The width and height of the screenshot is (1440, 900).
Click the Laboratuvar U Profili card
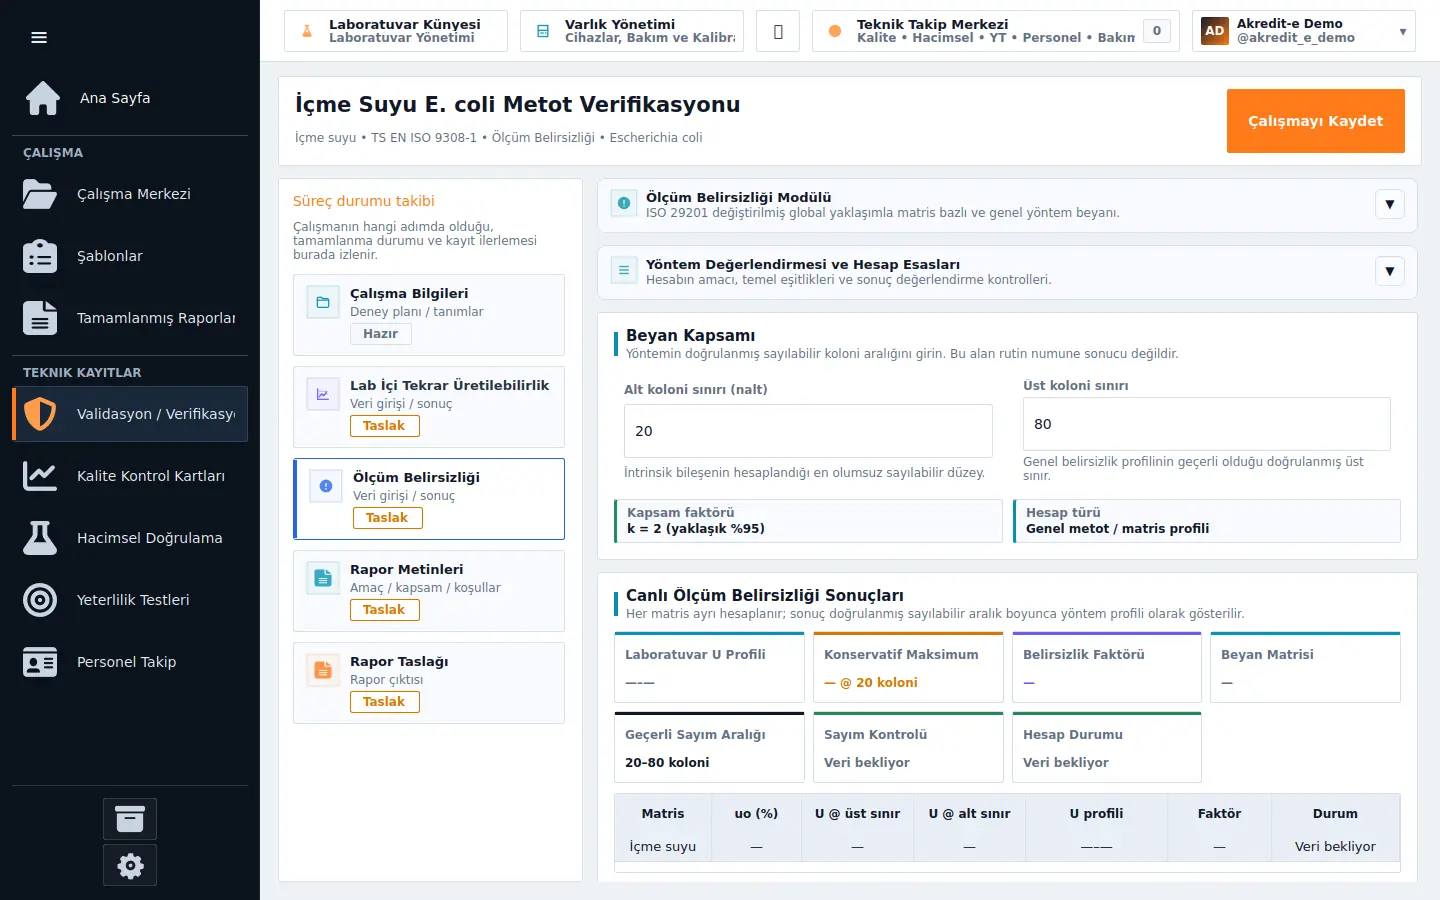[x=709, y=667]
